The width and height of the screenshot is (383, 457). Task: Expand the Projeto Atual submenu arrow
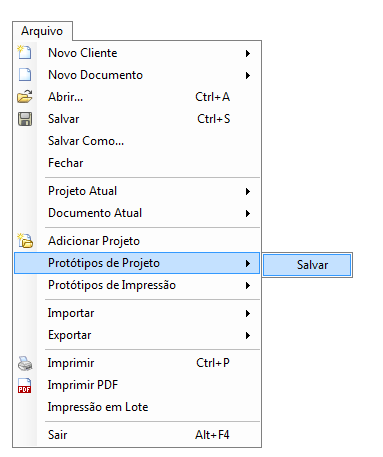coord(248,191)
